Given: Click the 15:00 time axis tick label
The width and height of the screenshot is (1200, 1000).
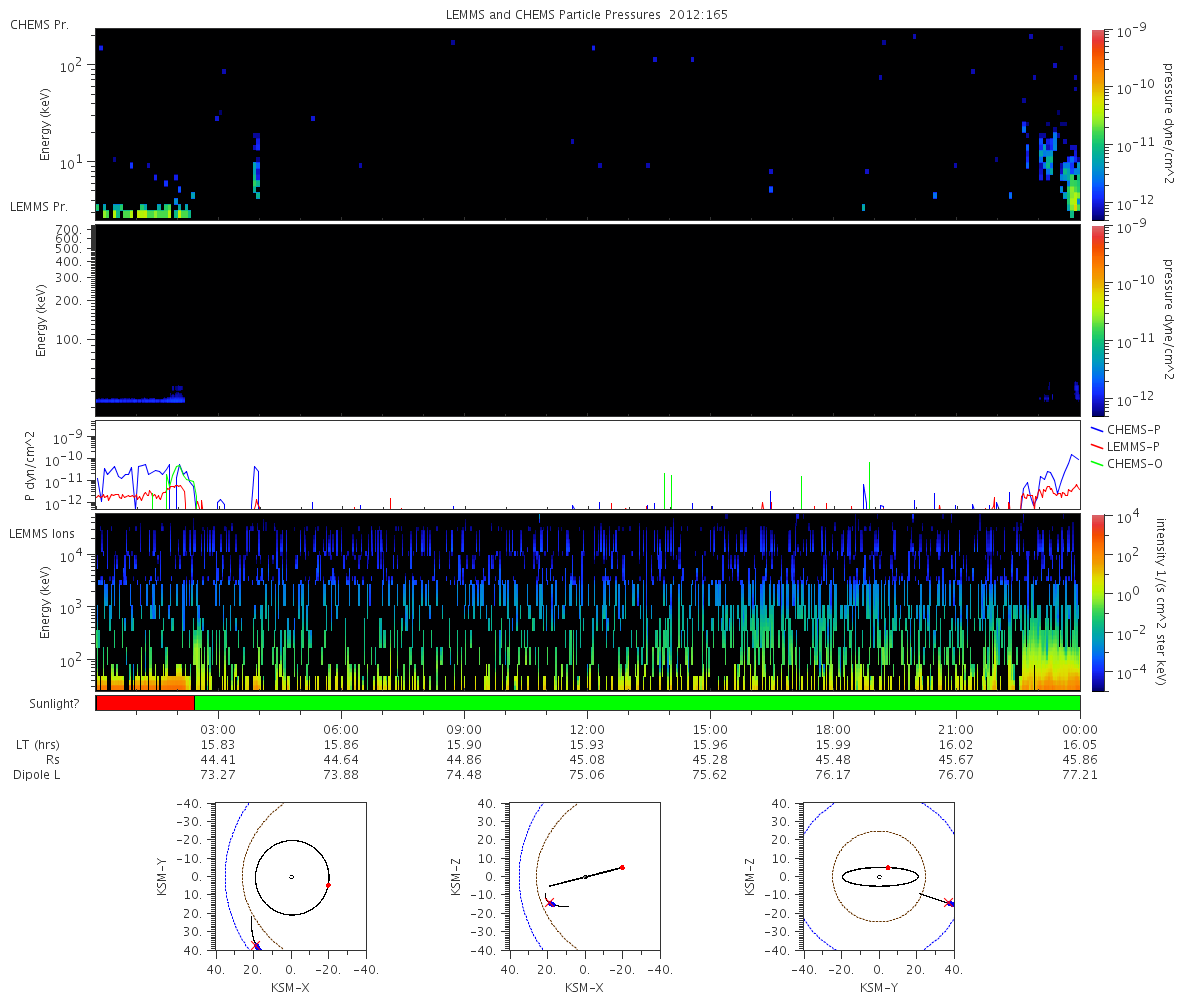Looking at the screenshot, I should click(710, 729).
